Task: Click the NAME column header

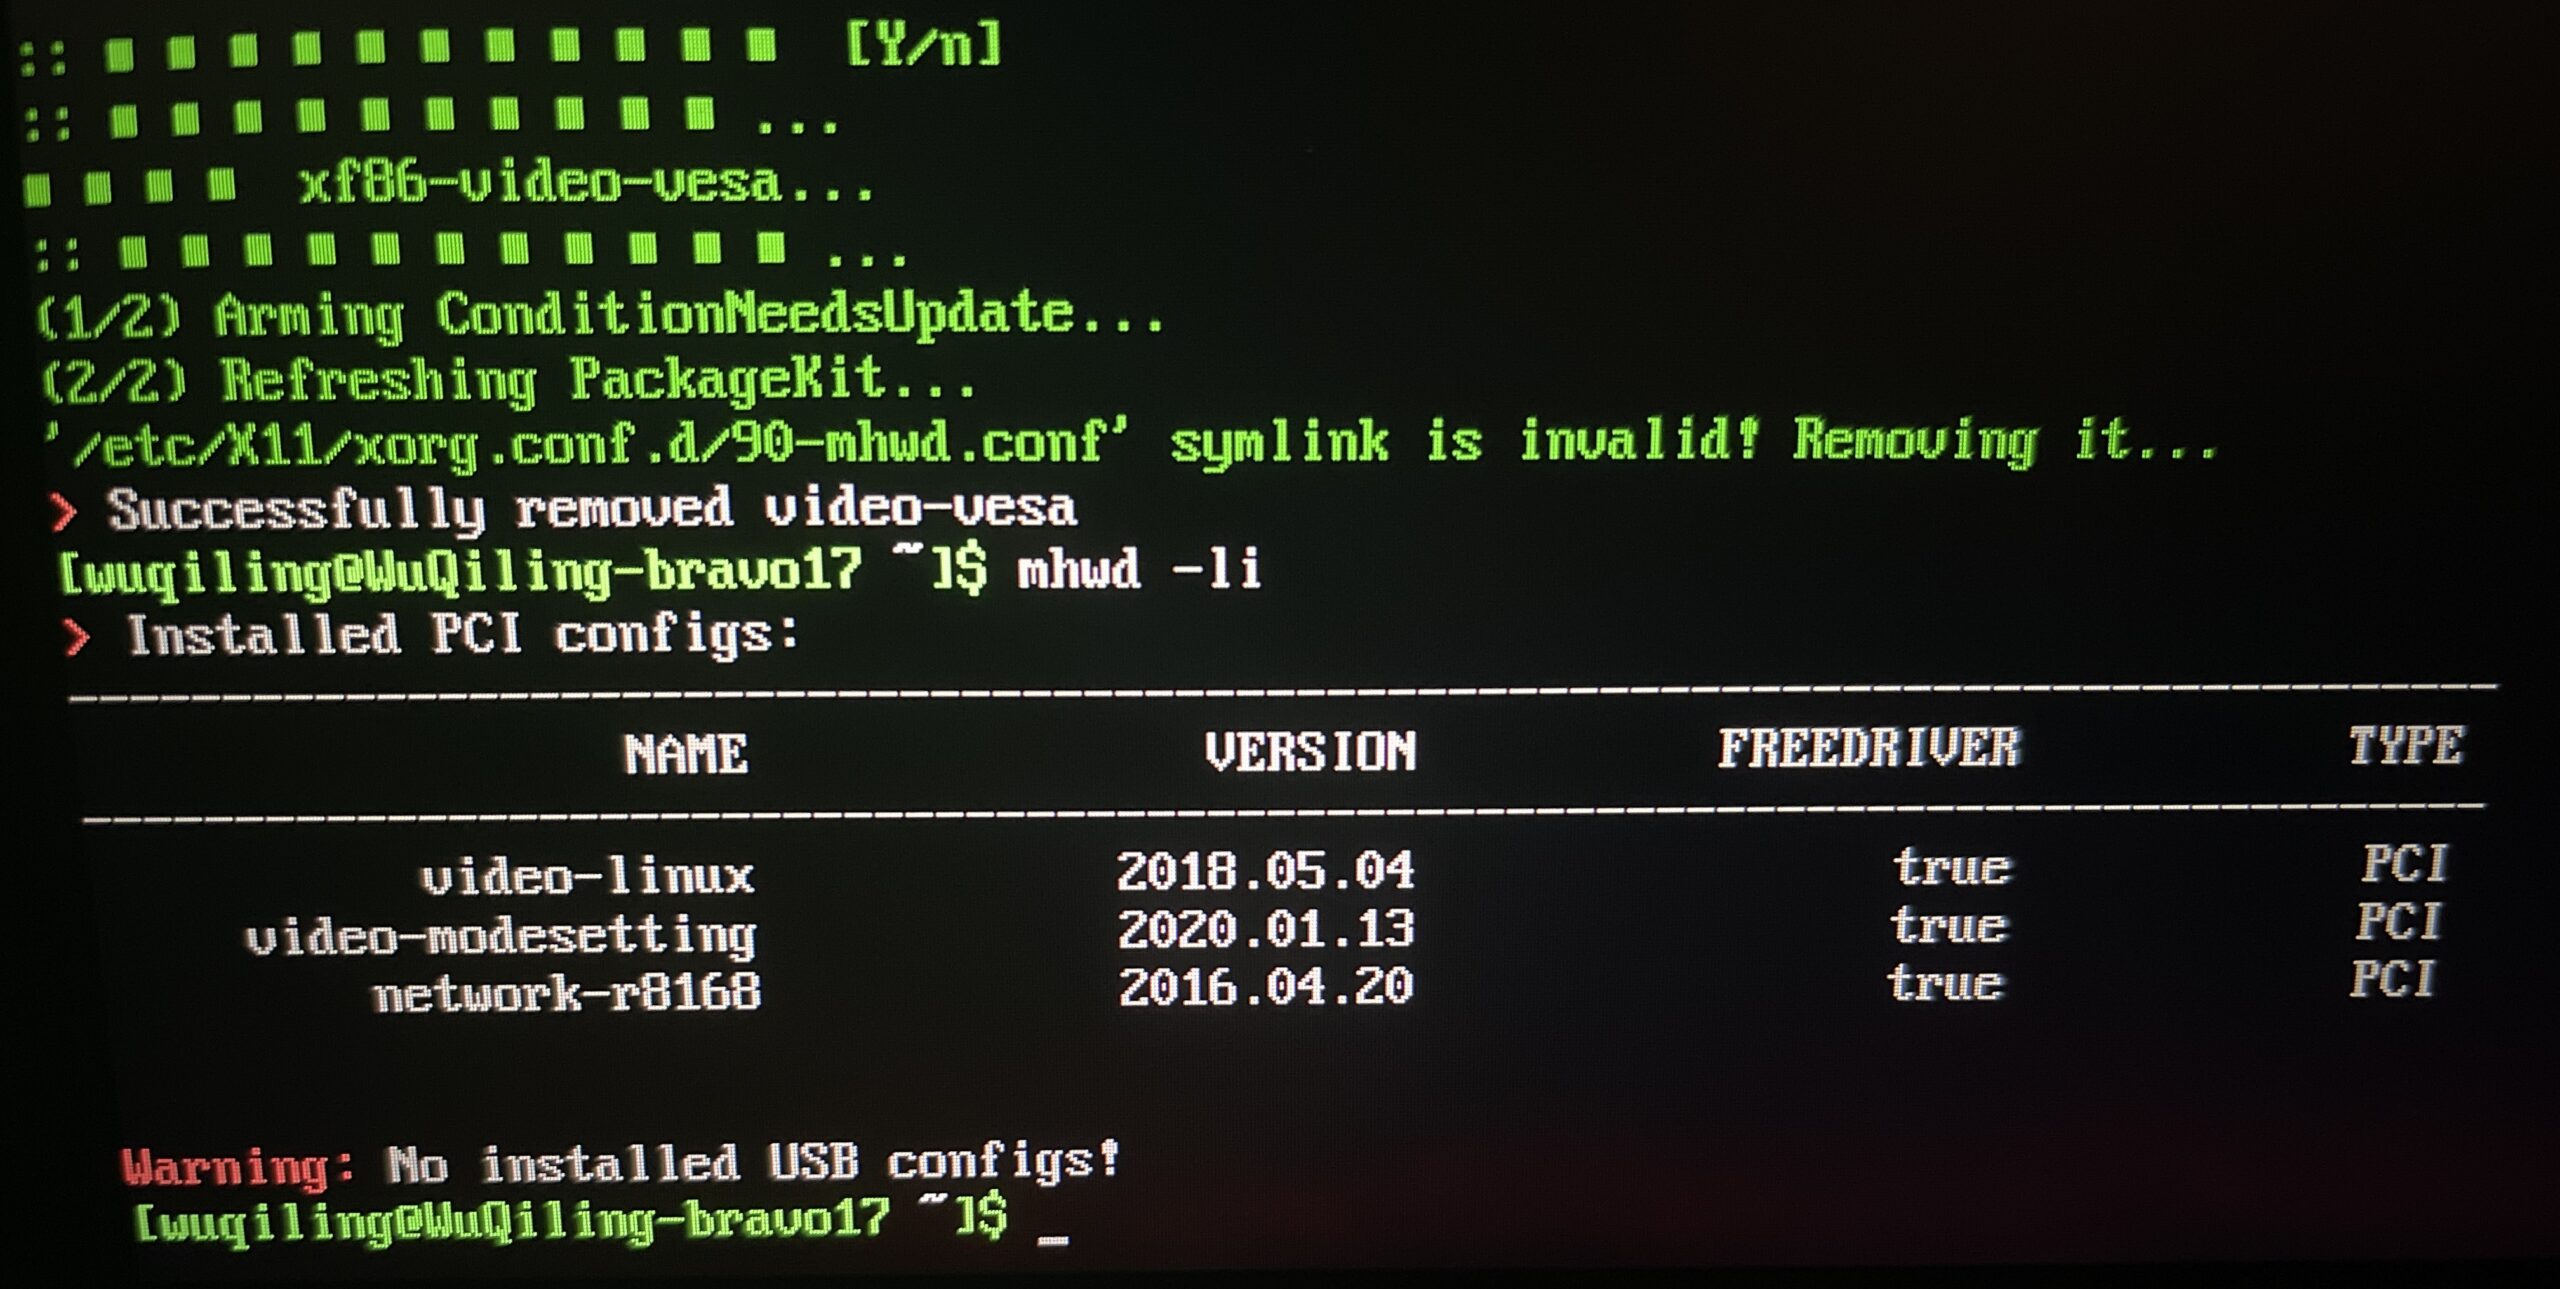Action: pyautogui.click(x=686, y=754)
